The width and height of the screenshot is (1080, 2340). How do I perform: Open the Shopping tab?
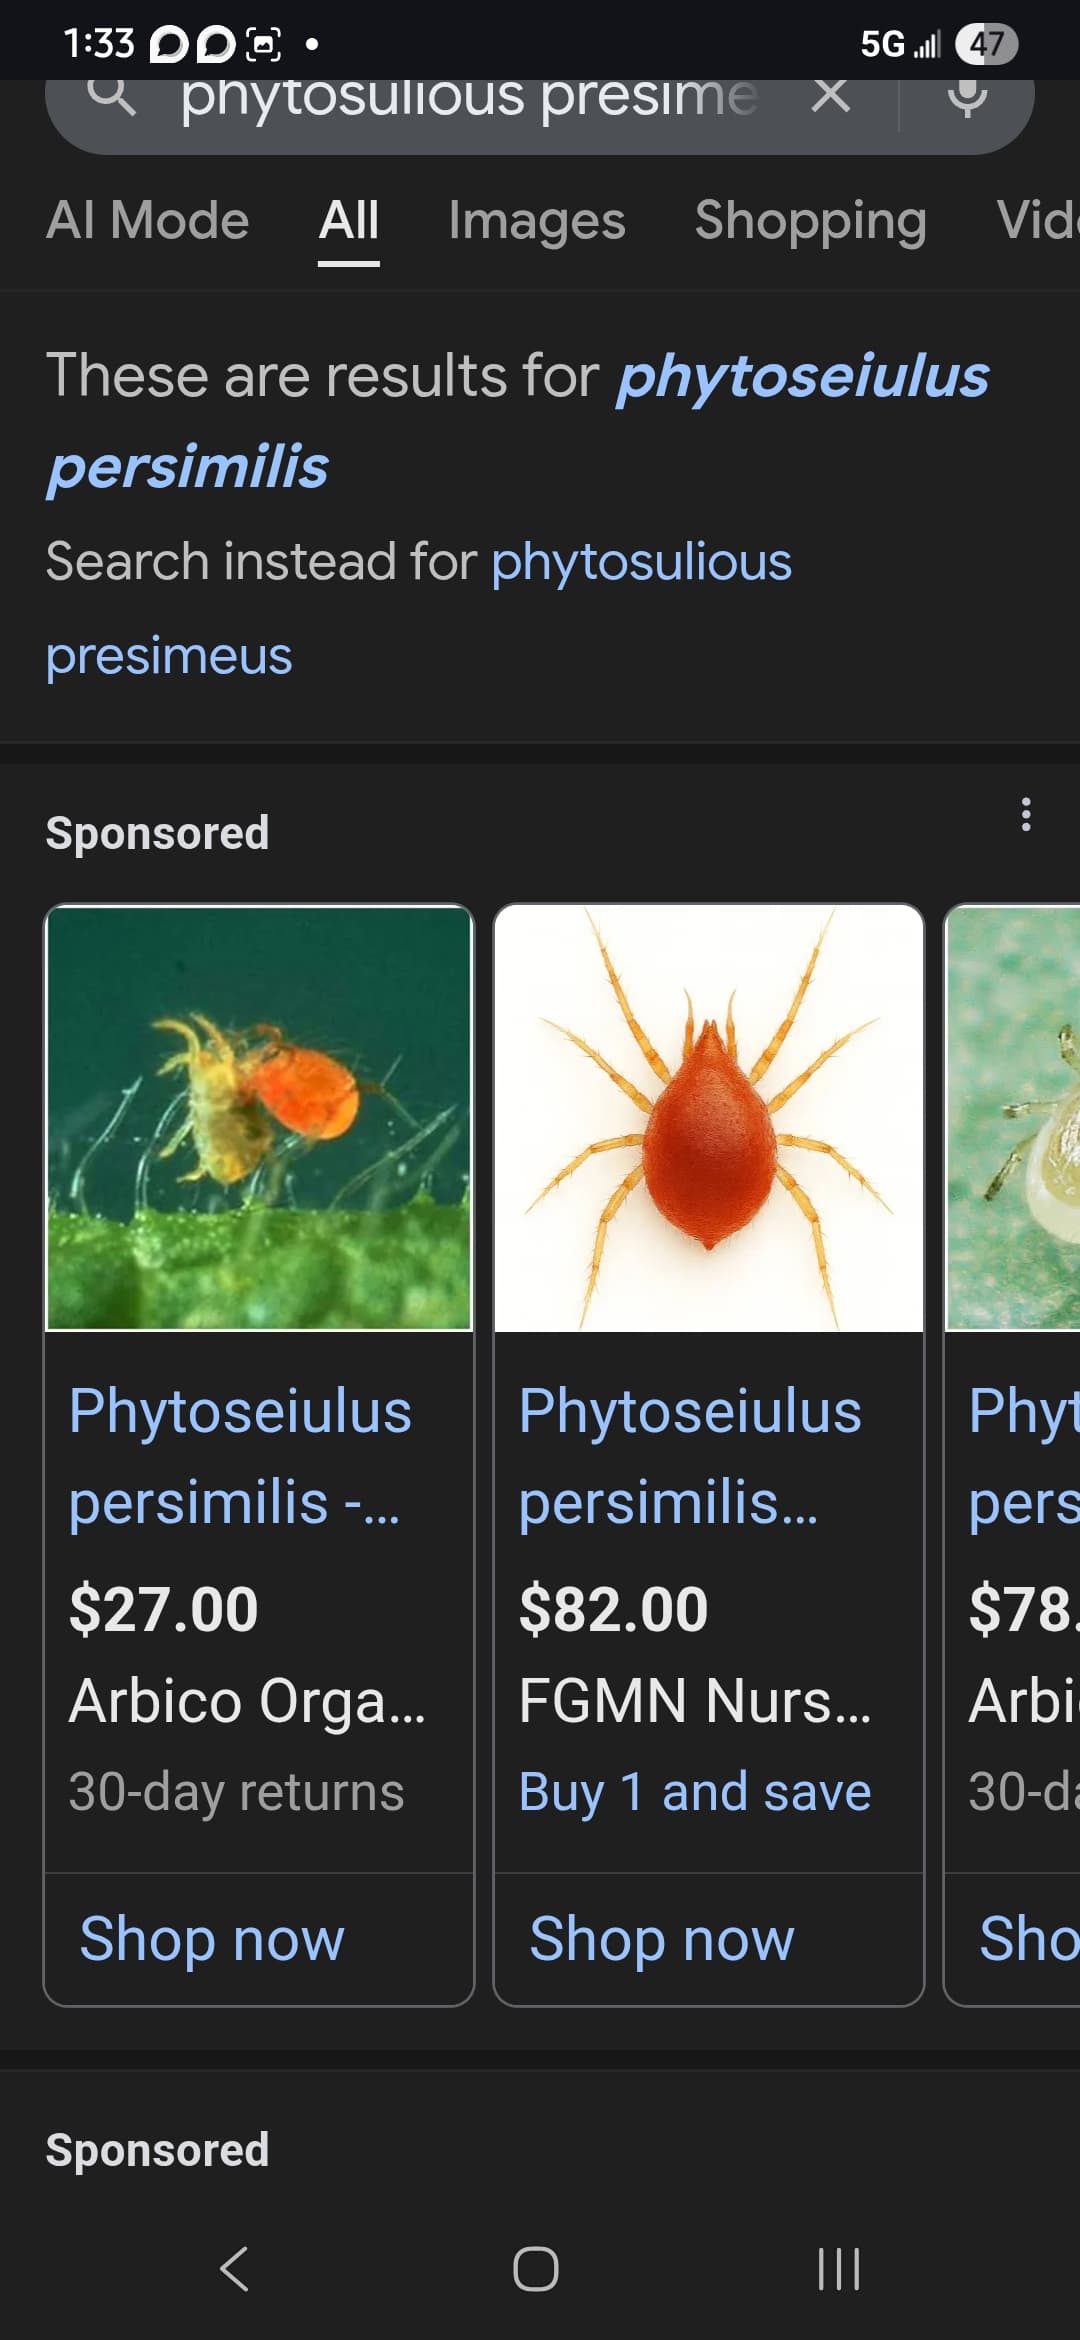tap(811, 222)
